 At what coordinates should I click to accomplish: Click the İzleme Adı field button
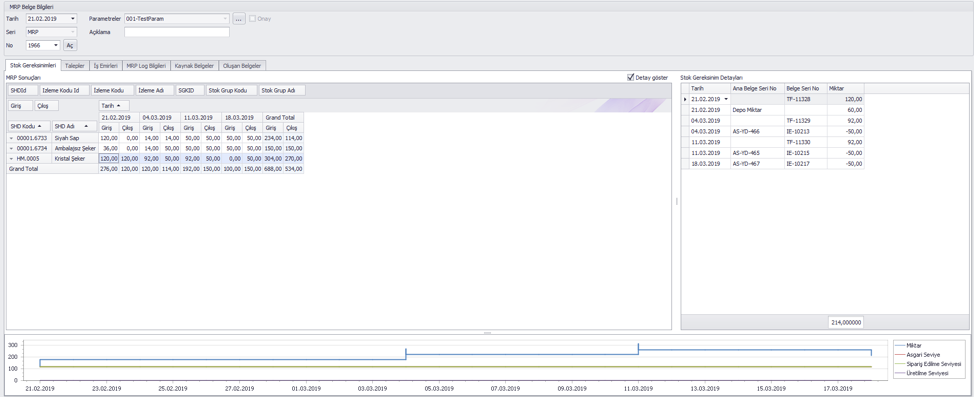pyautogui.click(x=155, y=91)
